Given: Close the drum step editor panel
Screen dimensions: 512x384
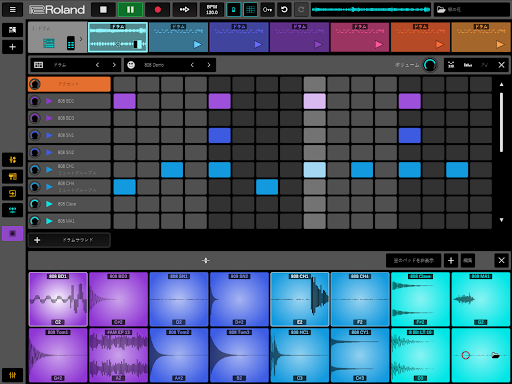Looking at the screenshot, I should [501, 65].
